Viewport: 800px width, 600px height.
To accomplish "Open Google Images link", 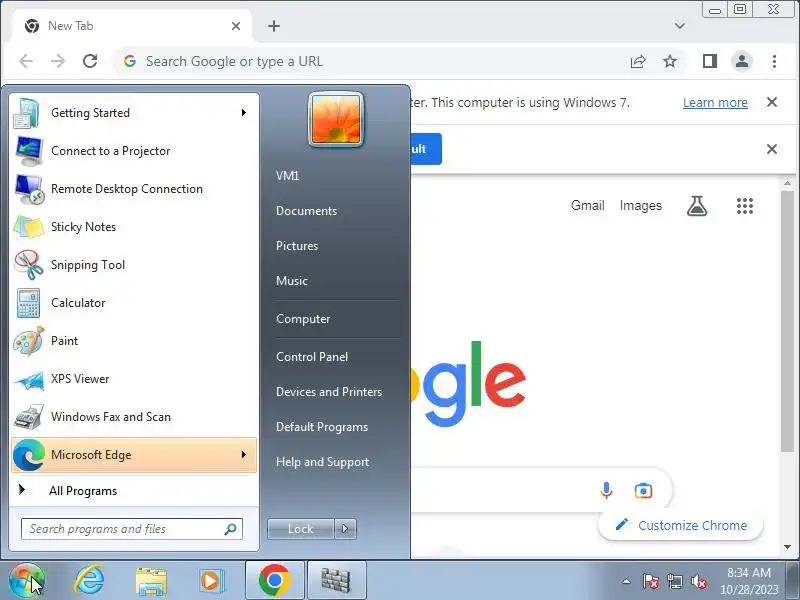I will pos(641,206).
